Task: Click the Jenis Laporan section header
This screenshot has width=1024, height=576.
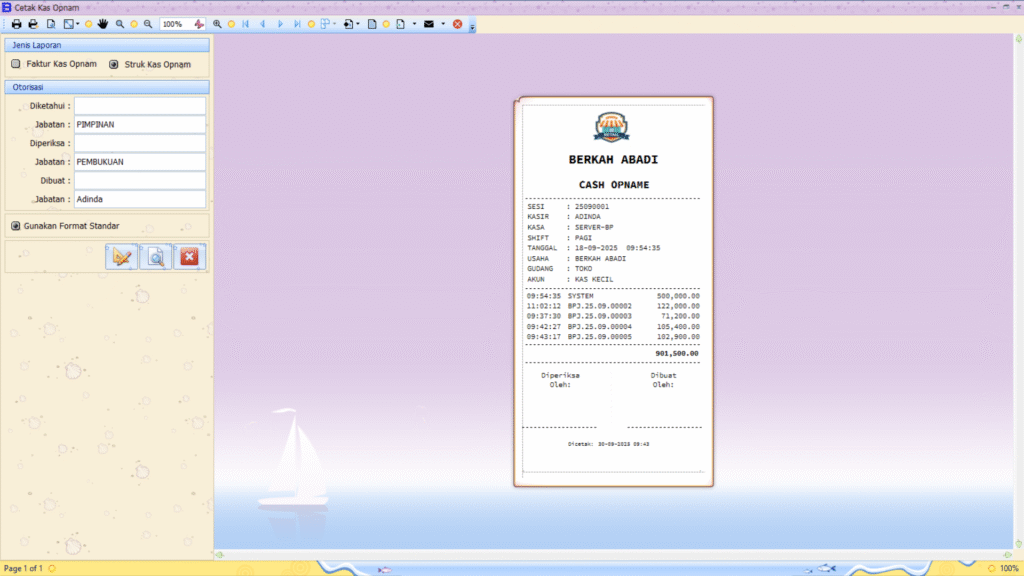Action: (x=107, y=45)
